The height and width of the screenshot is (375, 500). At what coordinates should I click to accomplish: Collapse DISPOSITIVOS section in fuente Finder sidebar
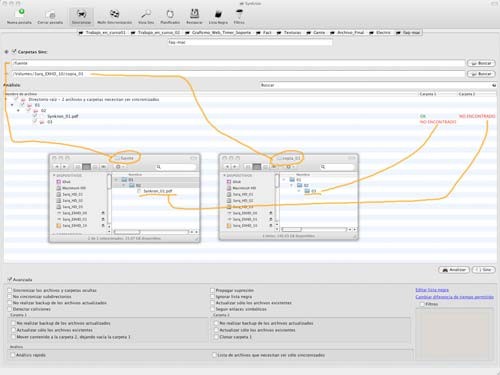tap(54, 175)
